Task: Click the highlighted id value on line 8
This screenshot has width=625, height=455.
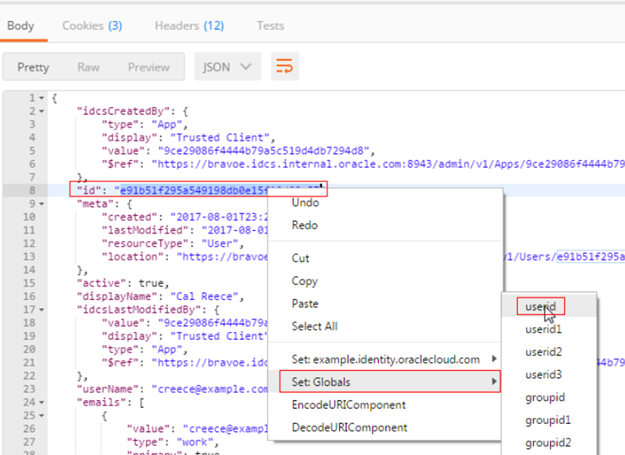Action: click(194, 190)
